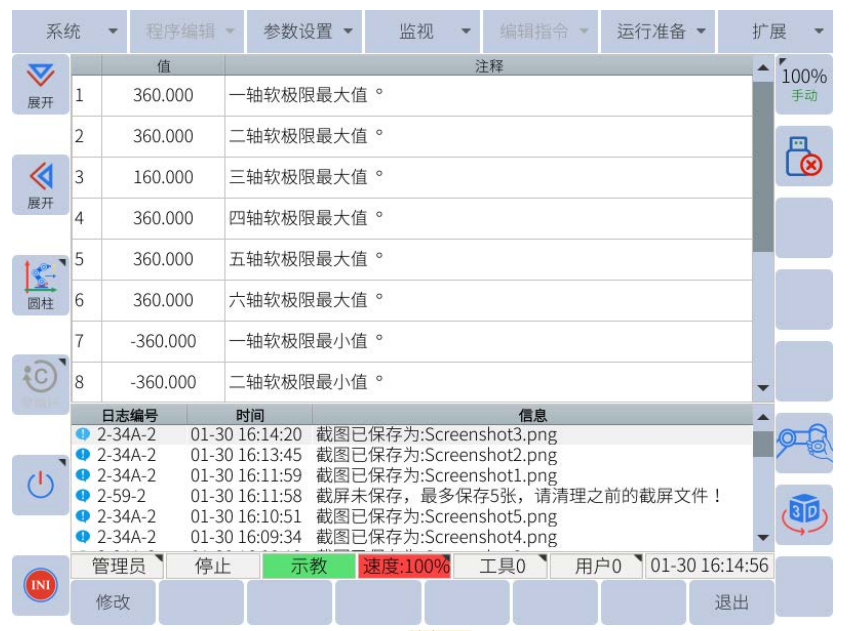Select axis three soft limit value 160.000
855x631 pixels.
(163, 177)
